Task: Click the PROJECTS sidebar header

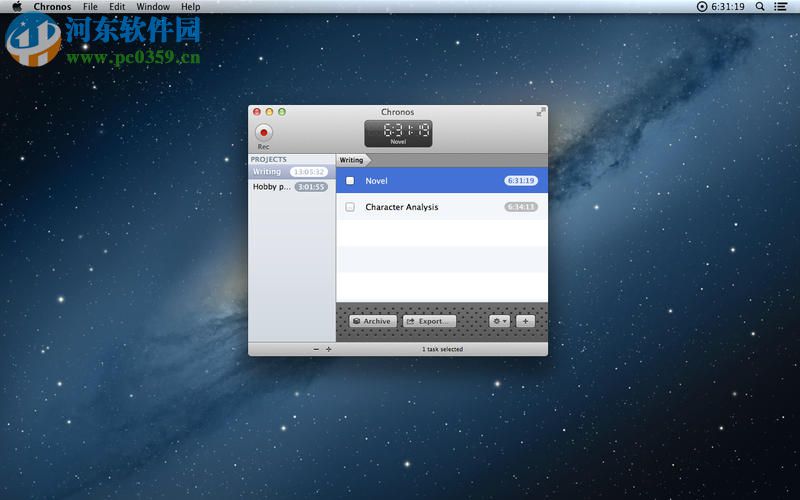Action: point(268,159)
